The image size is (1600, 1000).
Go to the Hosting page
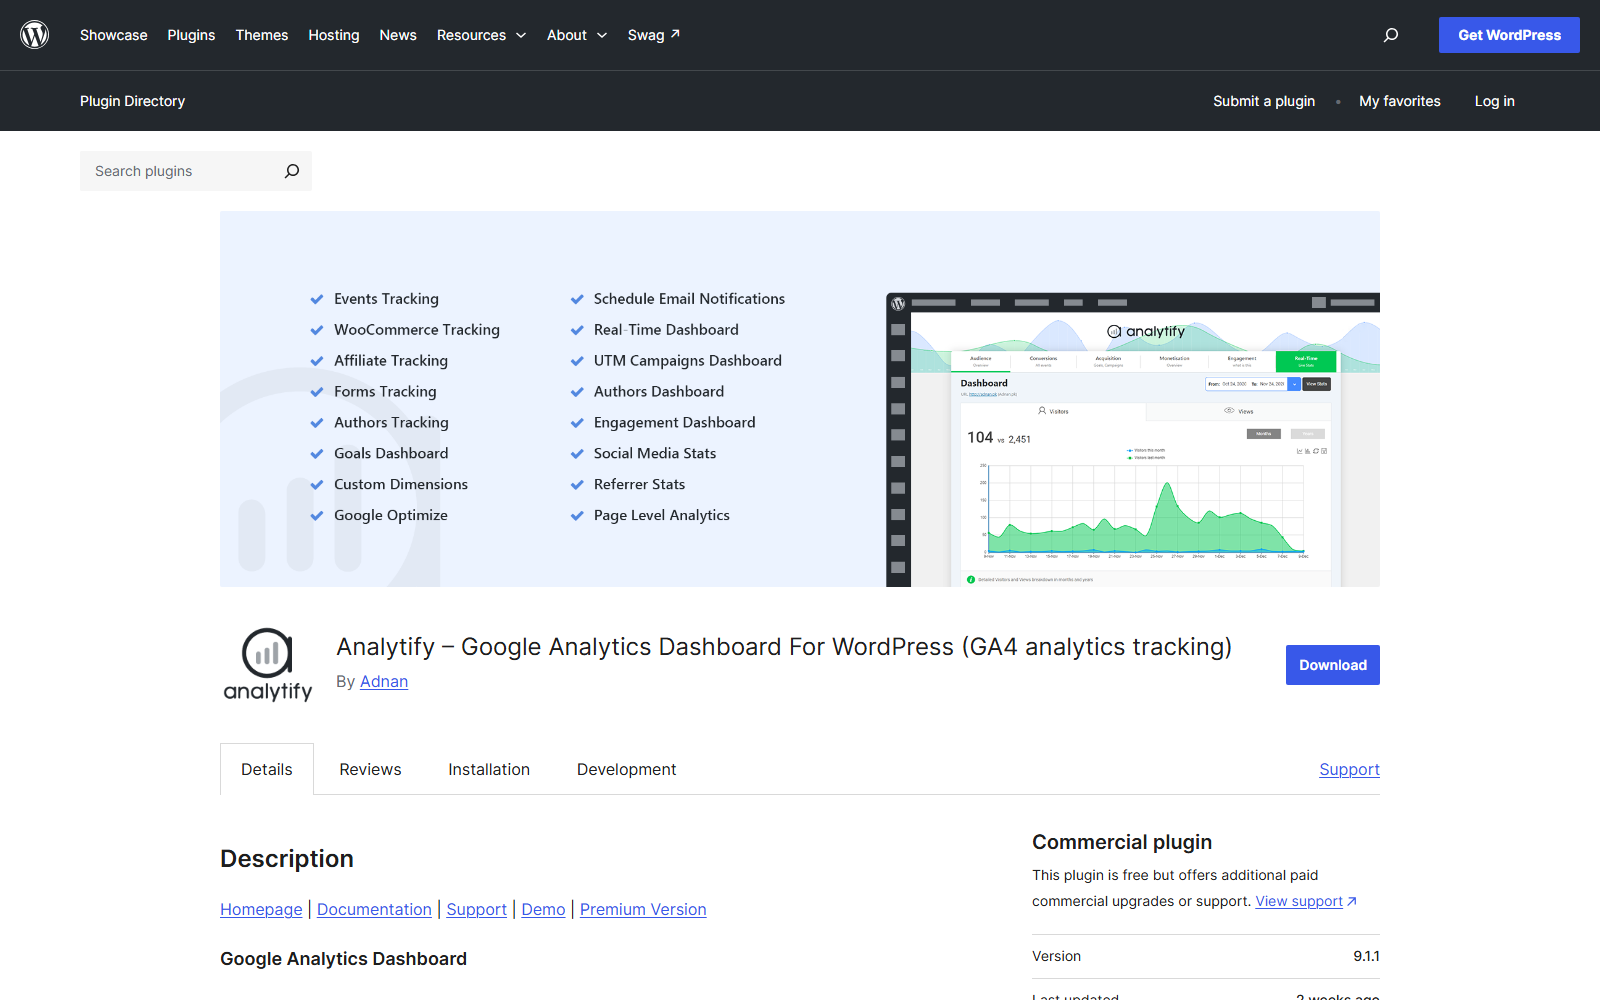(x=334, y=35)
